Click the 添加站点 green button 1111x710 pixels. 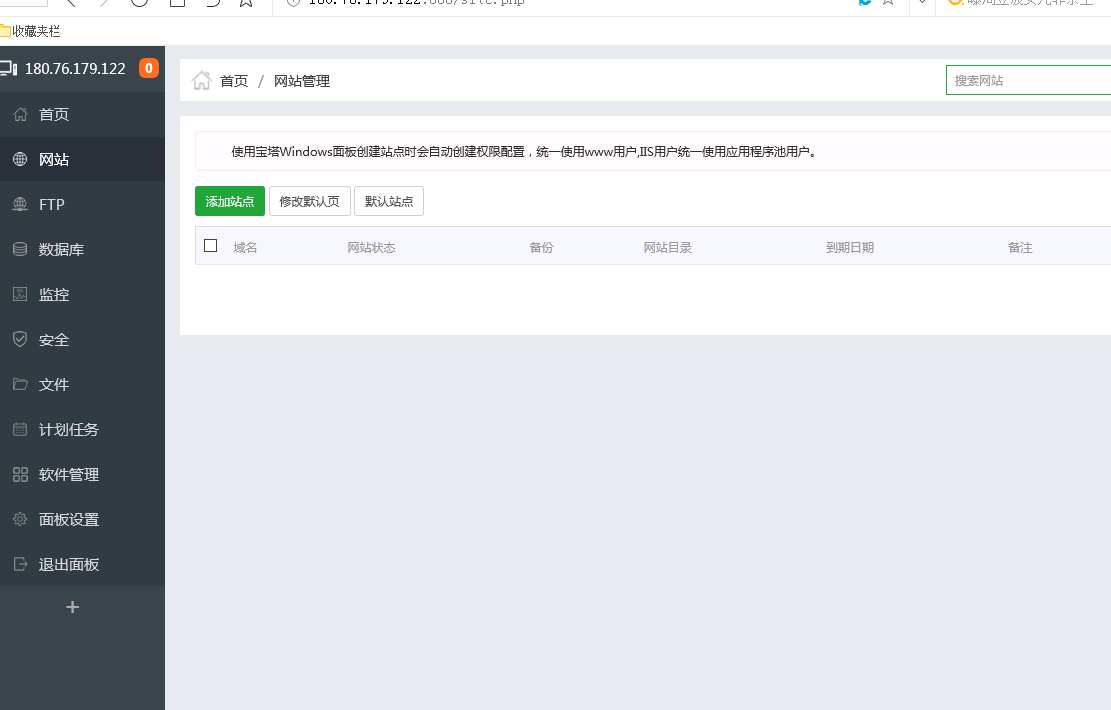pos(230,201)
